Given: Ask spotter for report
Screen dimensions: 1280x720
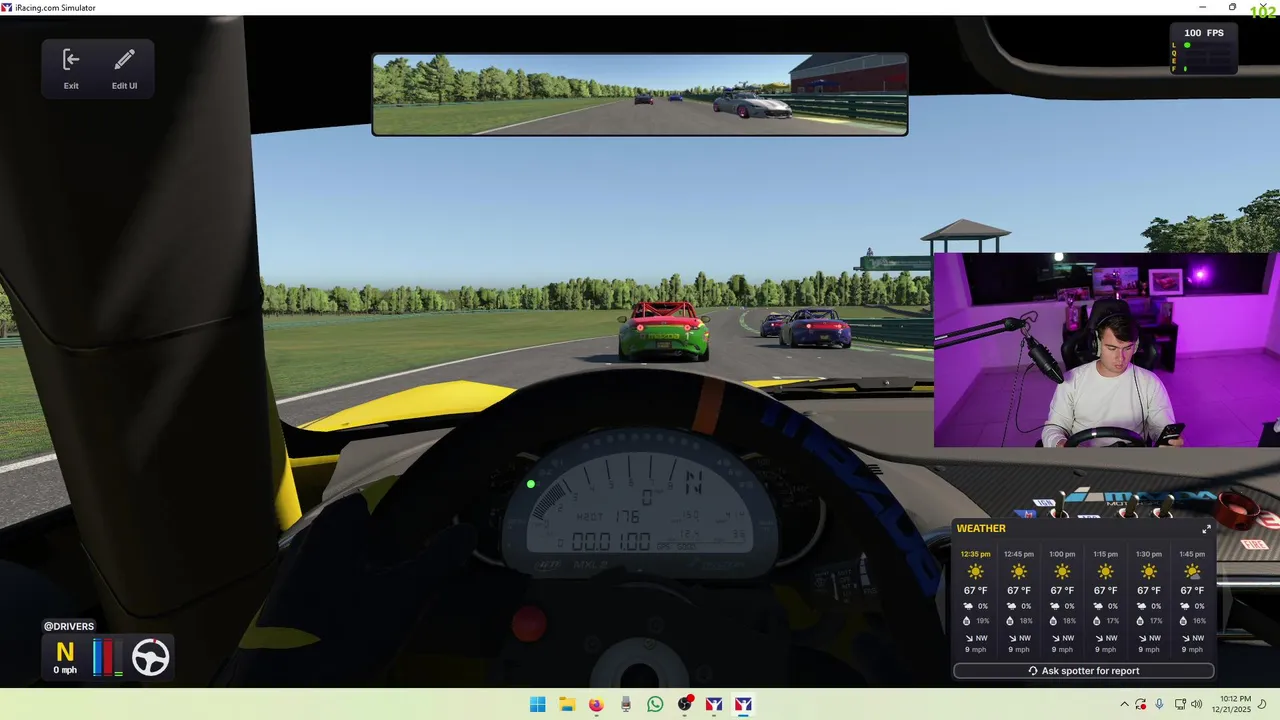Looking at the screenshot, I should pos(1084,671).
